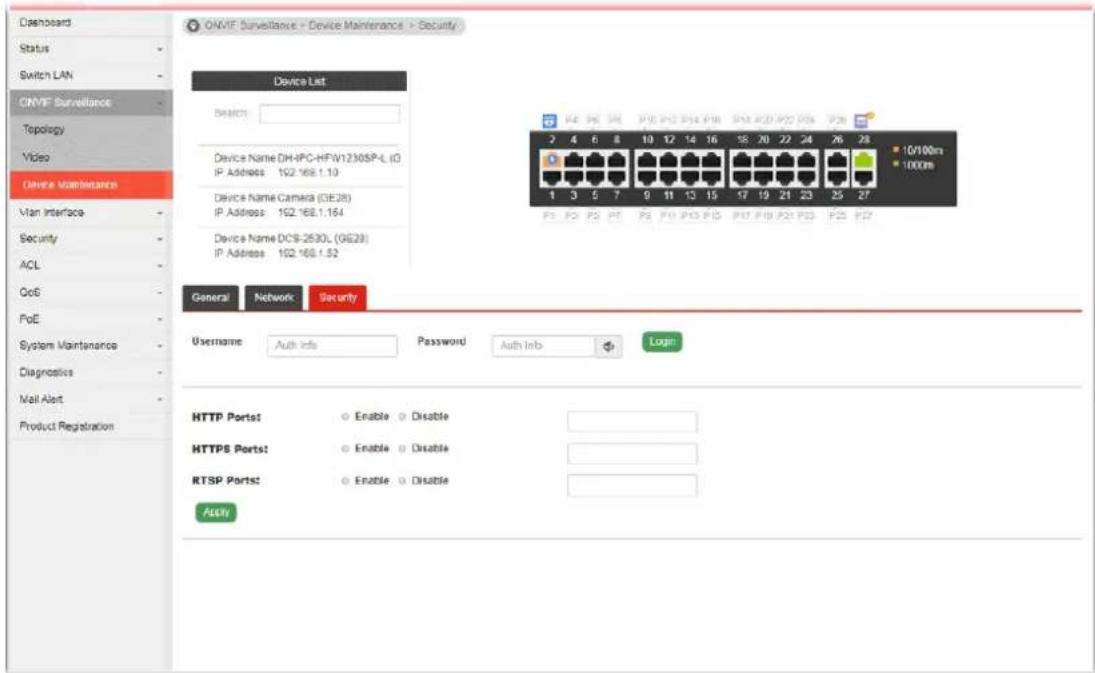Select switch port 28 green jack
The width and height of the screenshot is (1095, 673).
[864, 161]
